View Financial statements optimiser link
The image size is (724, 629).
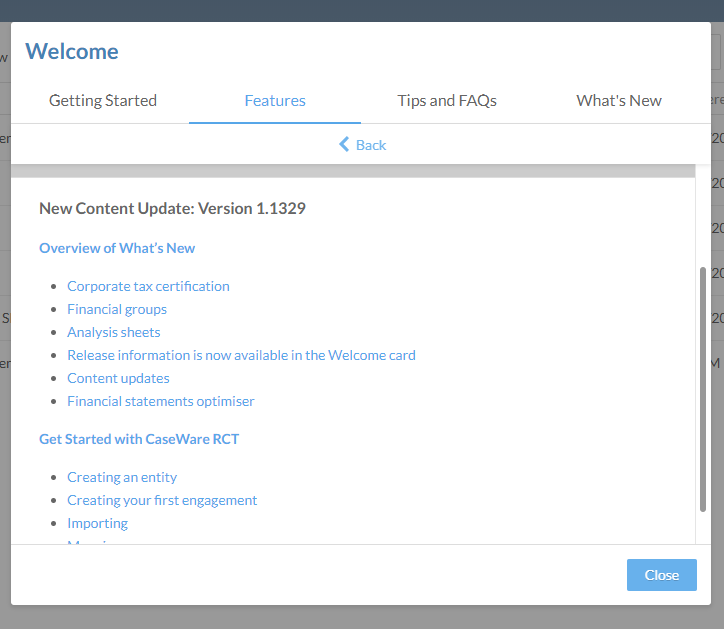(160, 401)
